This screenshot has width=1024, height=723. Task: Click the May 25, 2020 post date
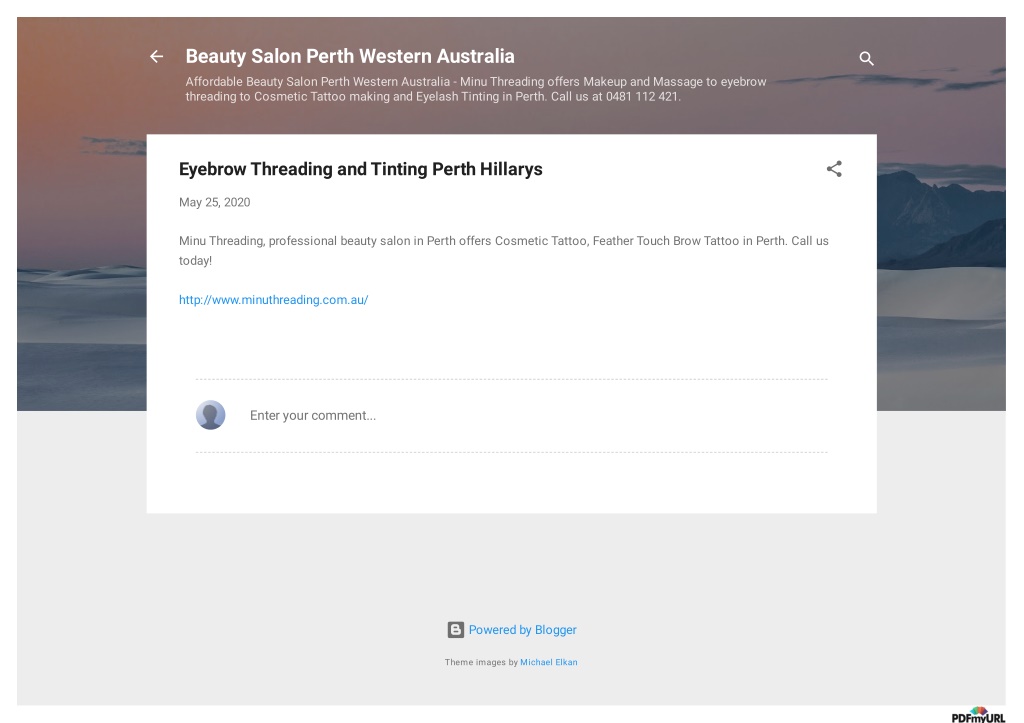(x=214, y=202)
